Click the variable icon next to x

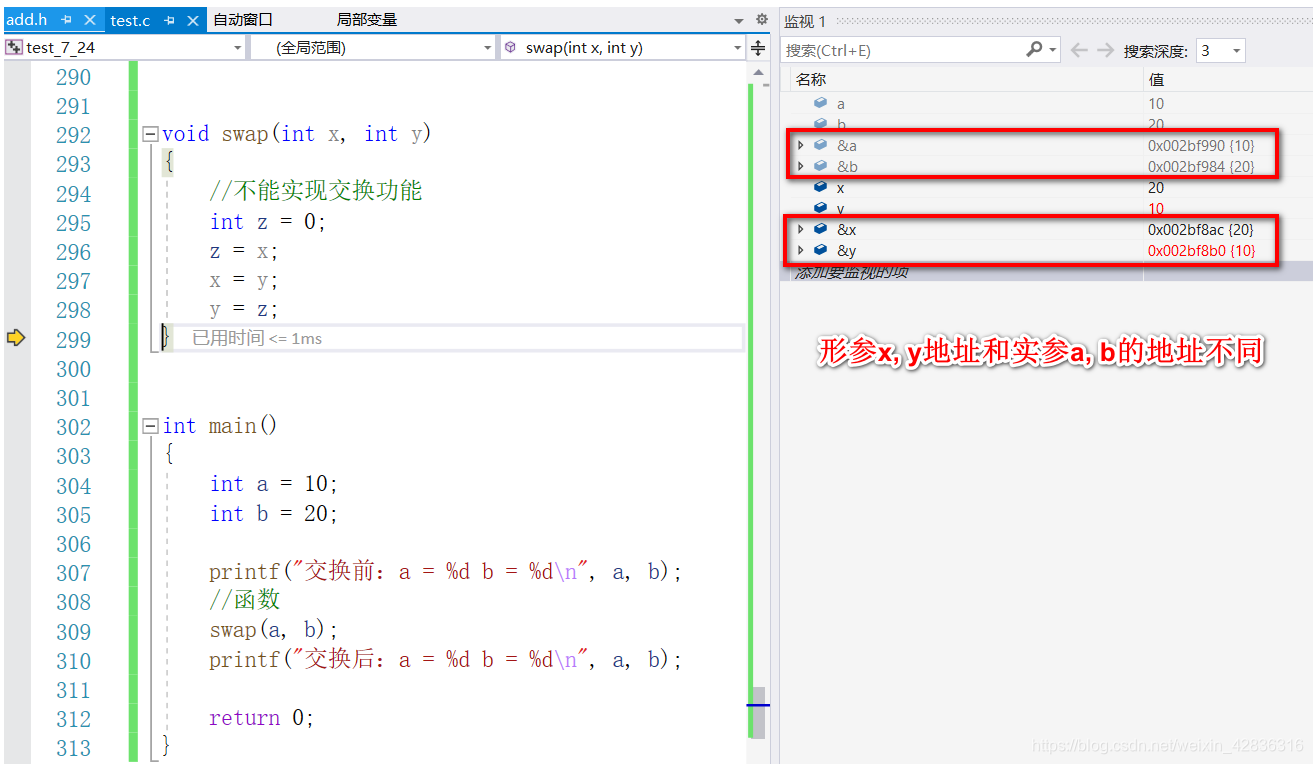click(821, 188)
